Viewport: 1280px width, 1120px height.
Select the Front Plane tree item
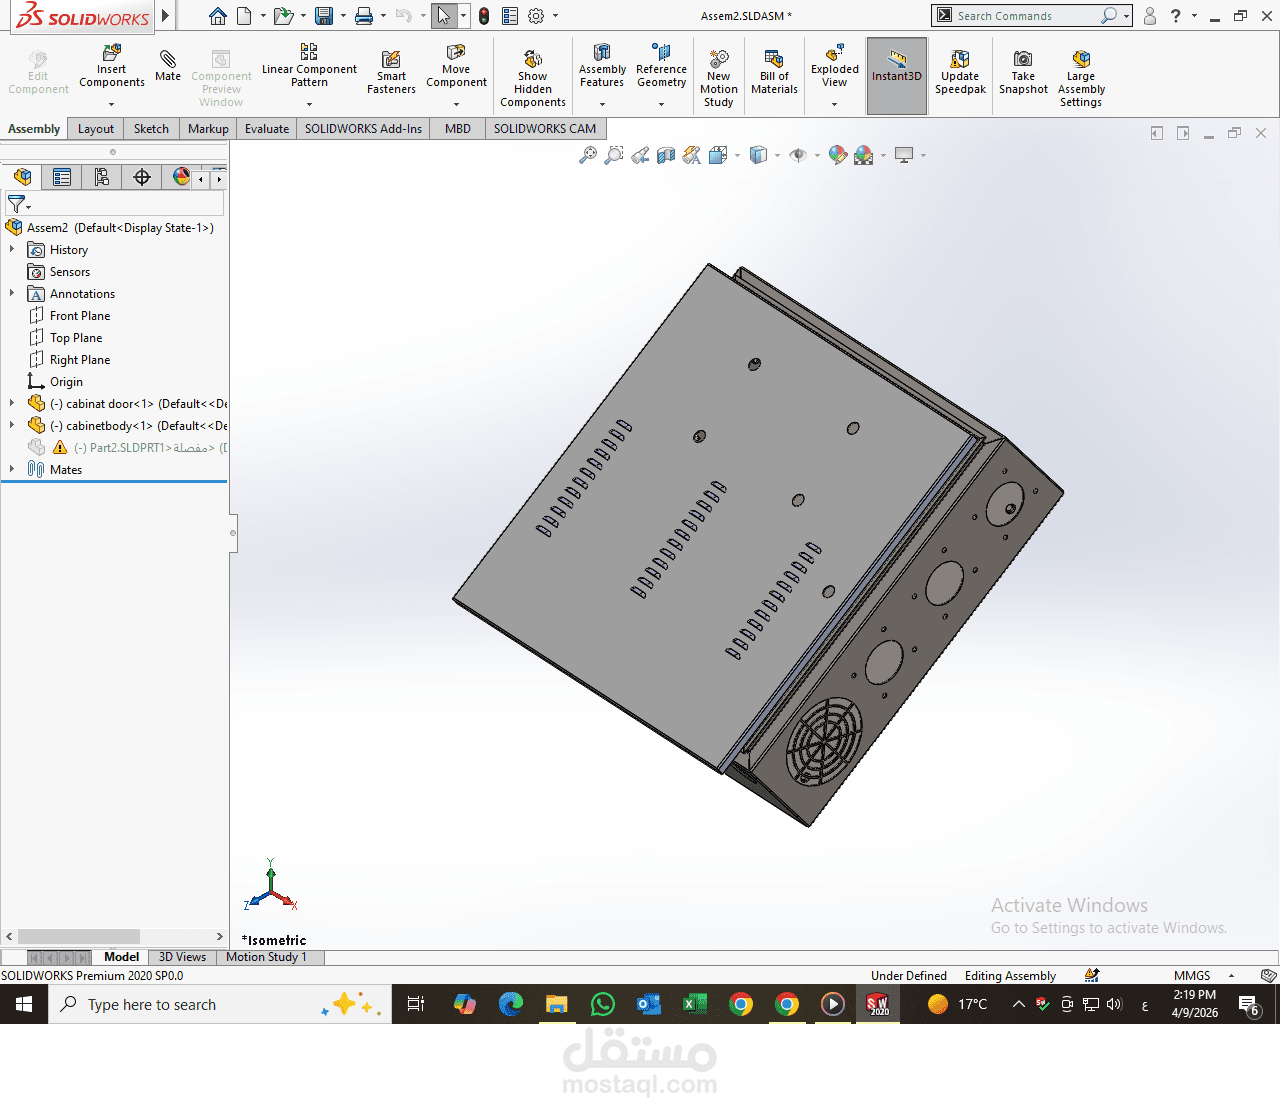(80, 316)
